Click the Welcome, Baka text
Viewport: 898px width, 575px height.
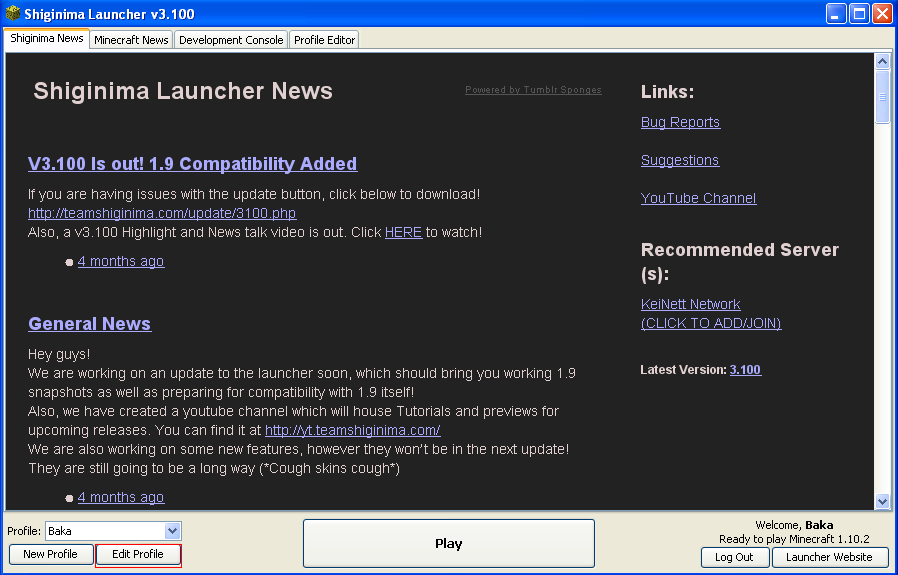click(794, 525)
